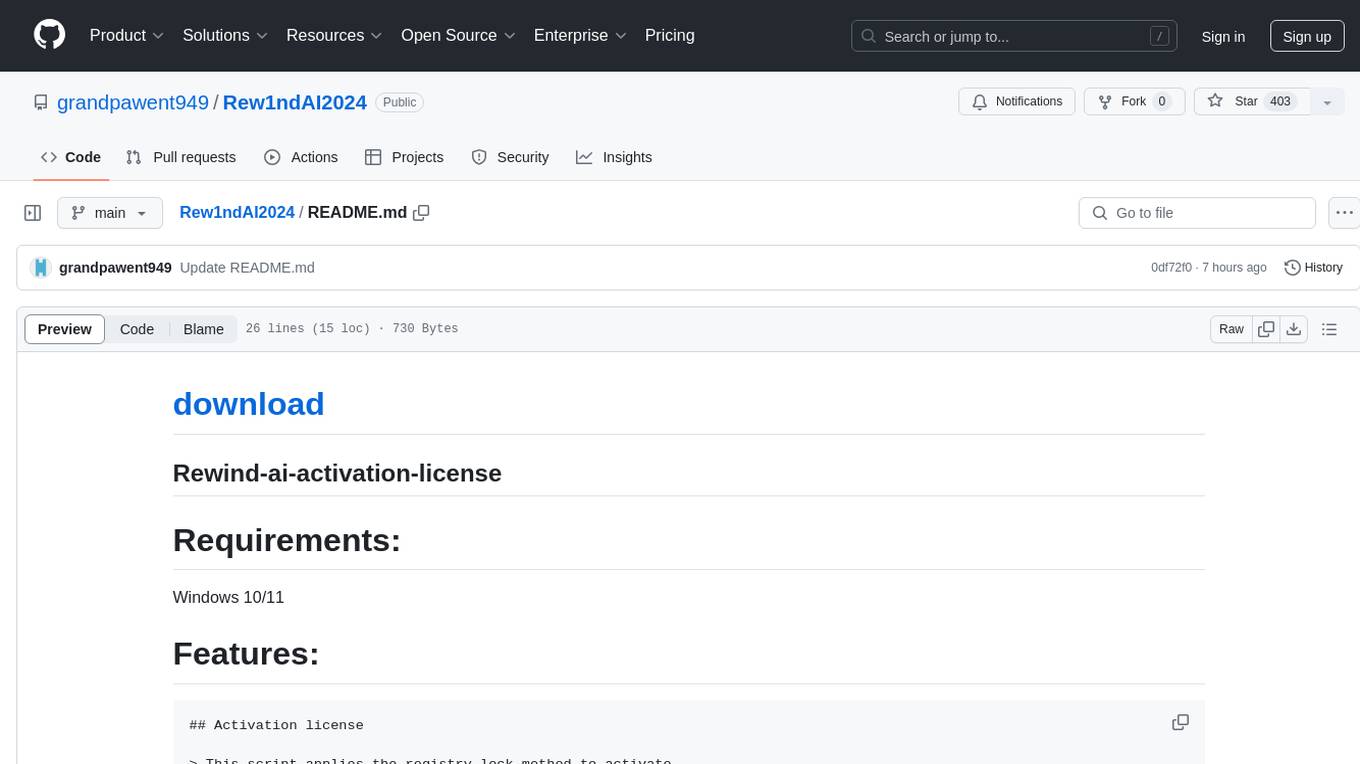This screenshot has height=764, width=1360.
Task: Open the Rew1ndAI2024 repository title link
Action: [295, 102]
